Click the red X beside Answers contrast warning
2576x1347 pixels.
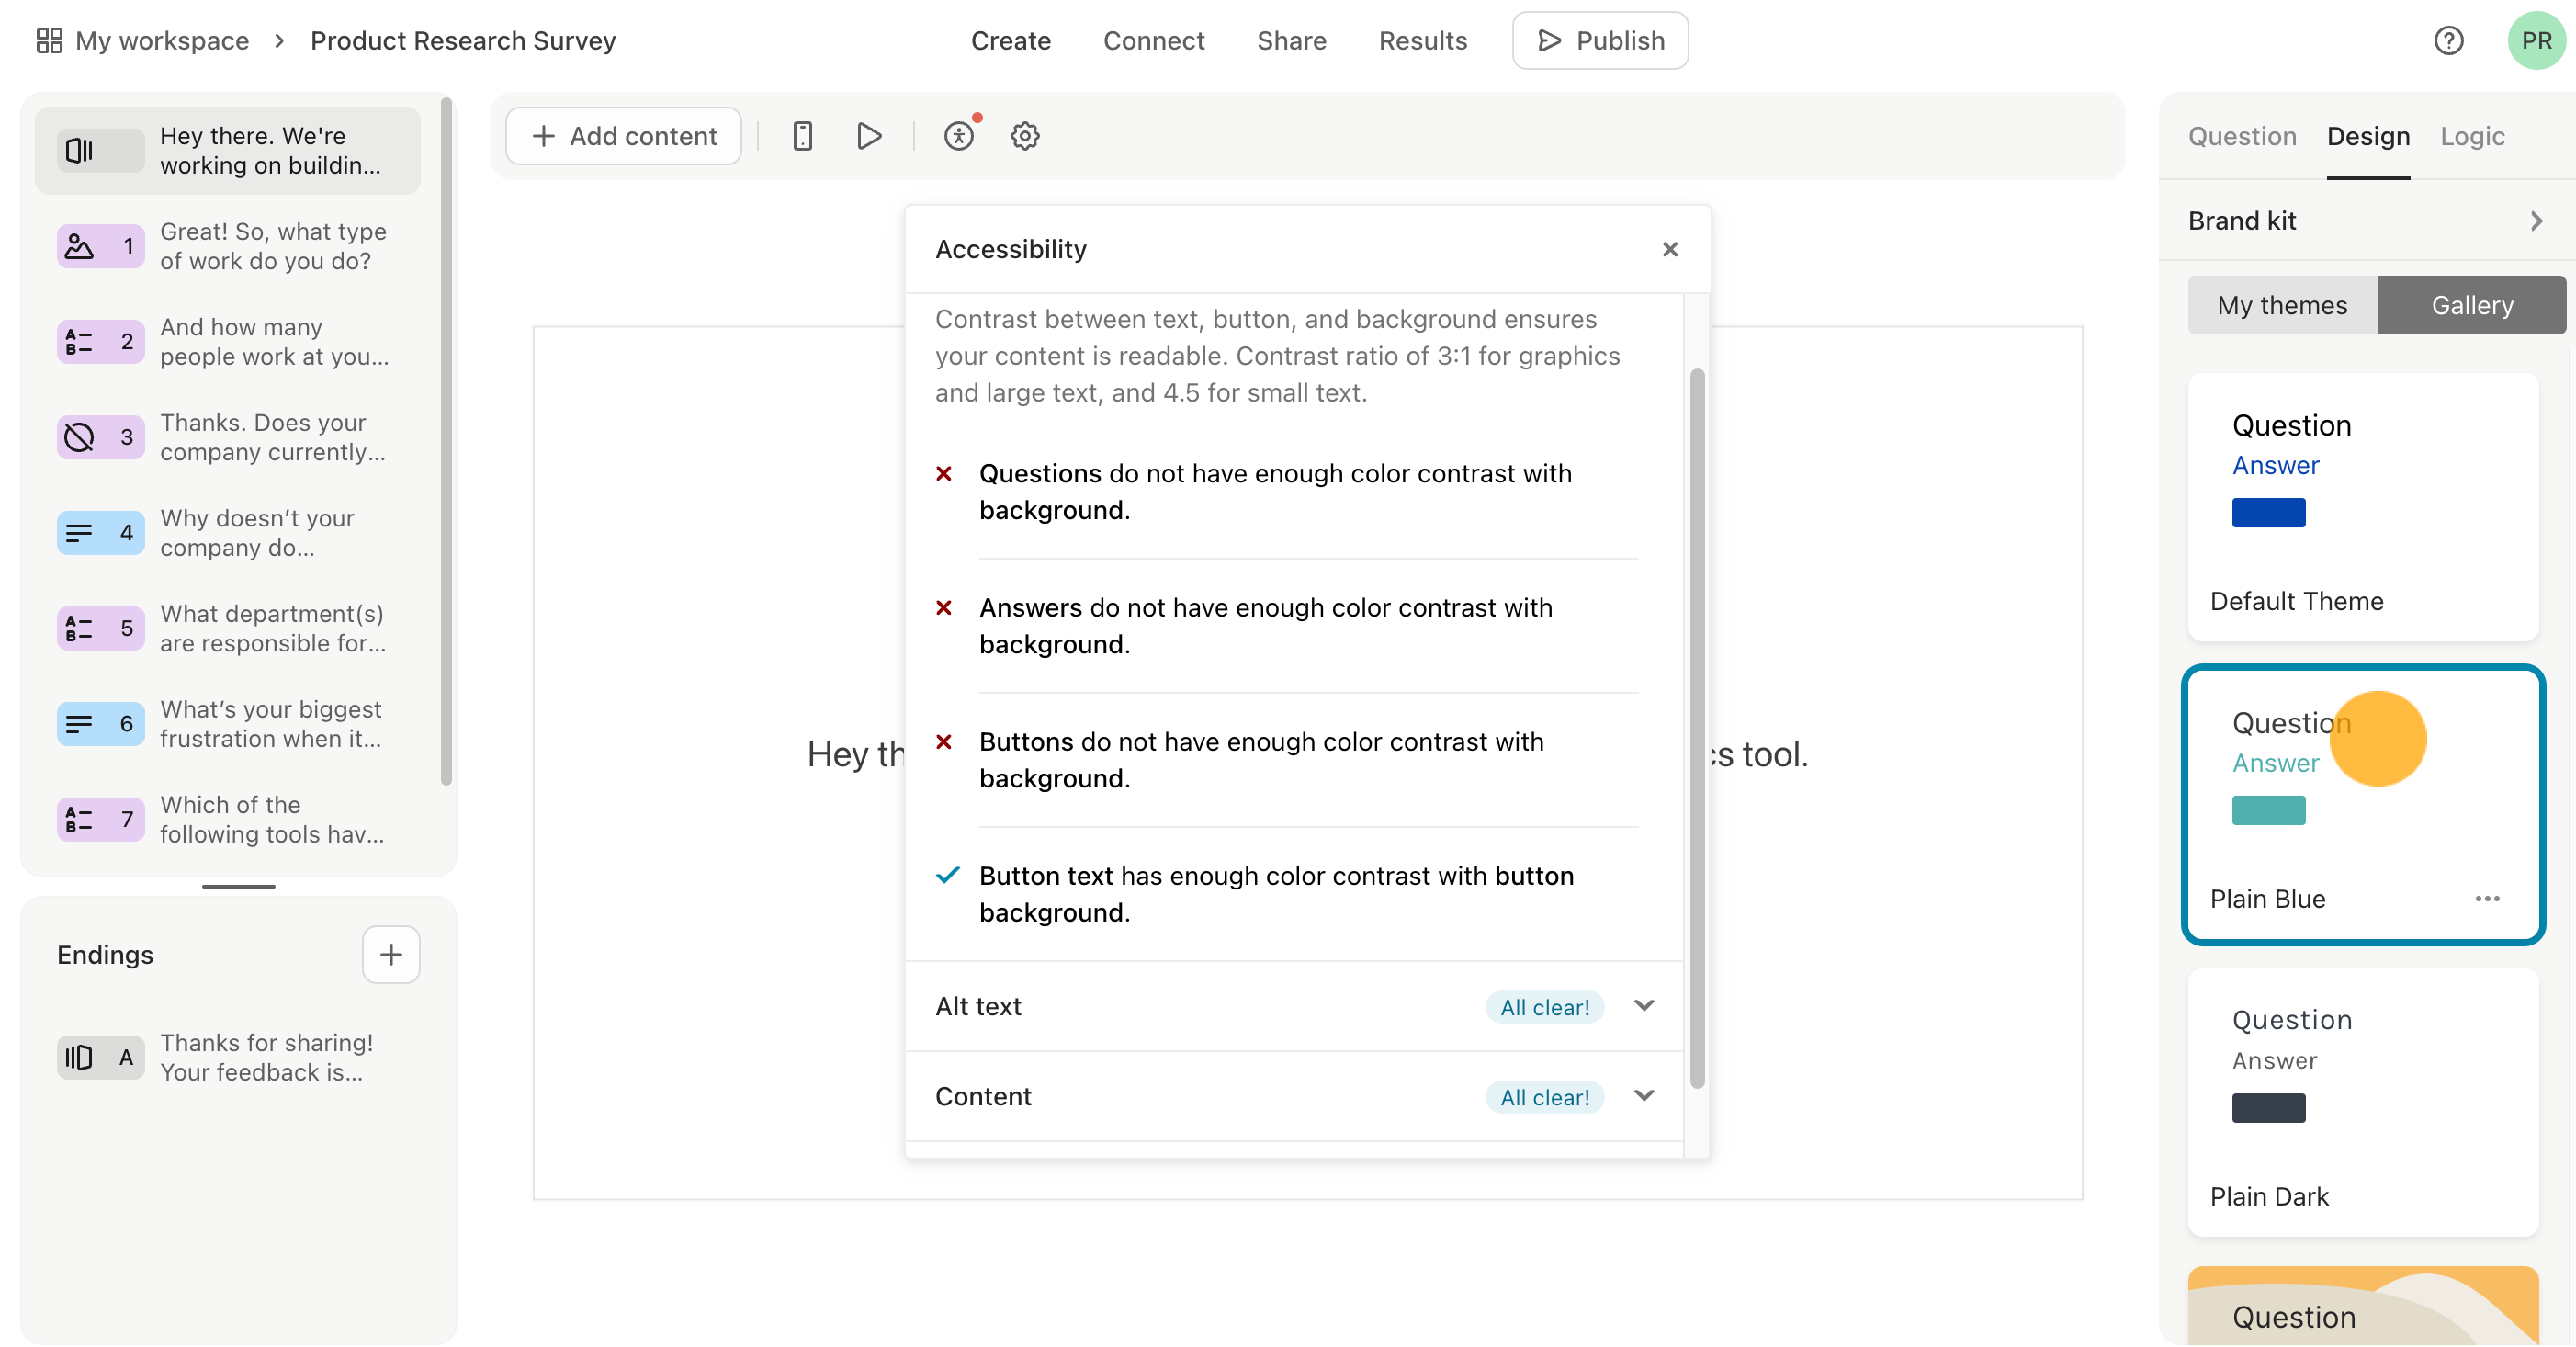(943, 608)
